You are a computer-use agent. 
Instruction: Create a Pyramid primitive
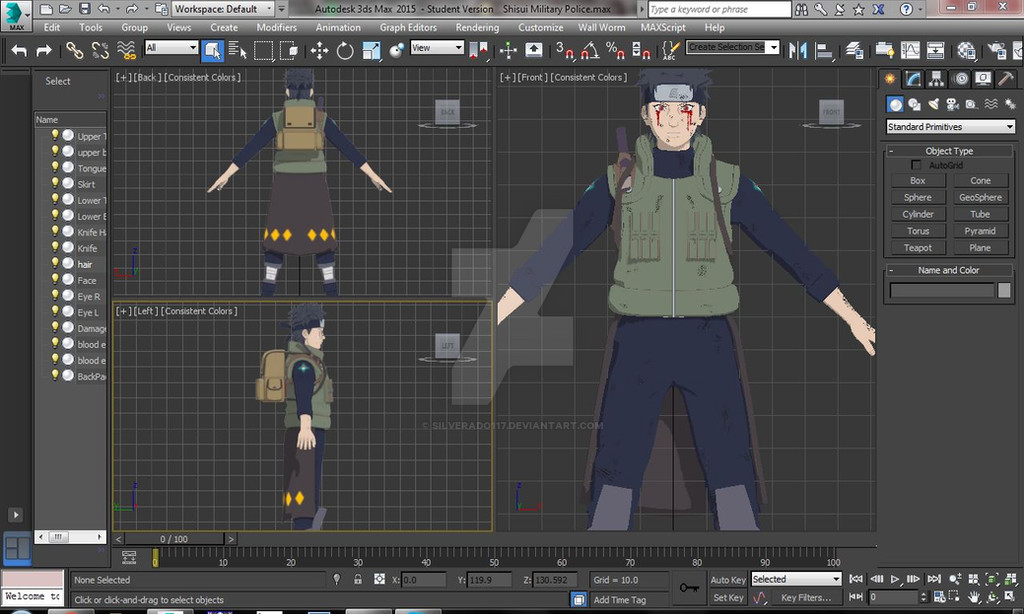[980, 231]
